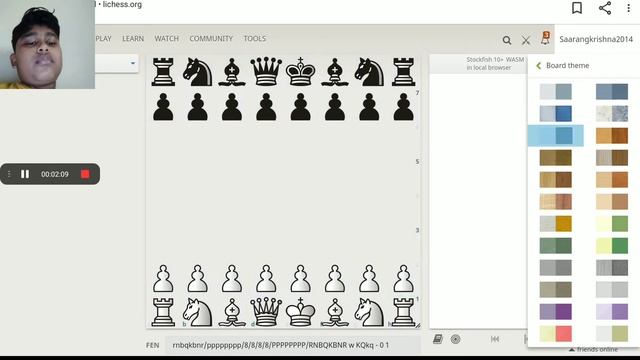
Task: Choose the olive taupe board theme
Action: 556,290
